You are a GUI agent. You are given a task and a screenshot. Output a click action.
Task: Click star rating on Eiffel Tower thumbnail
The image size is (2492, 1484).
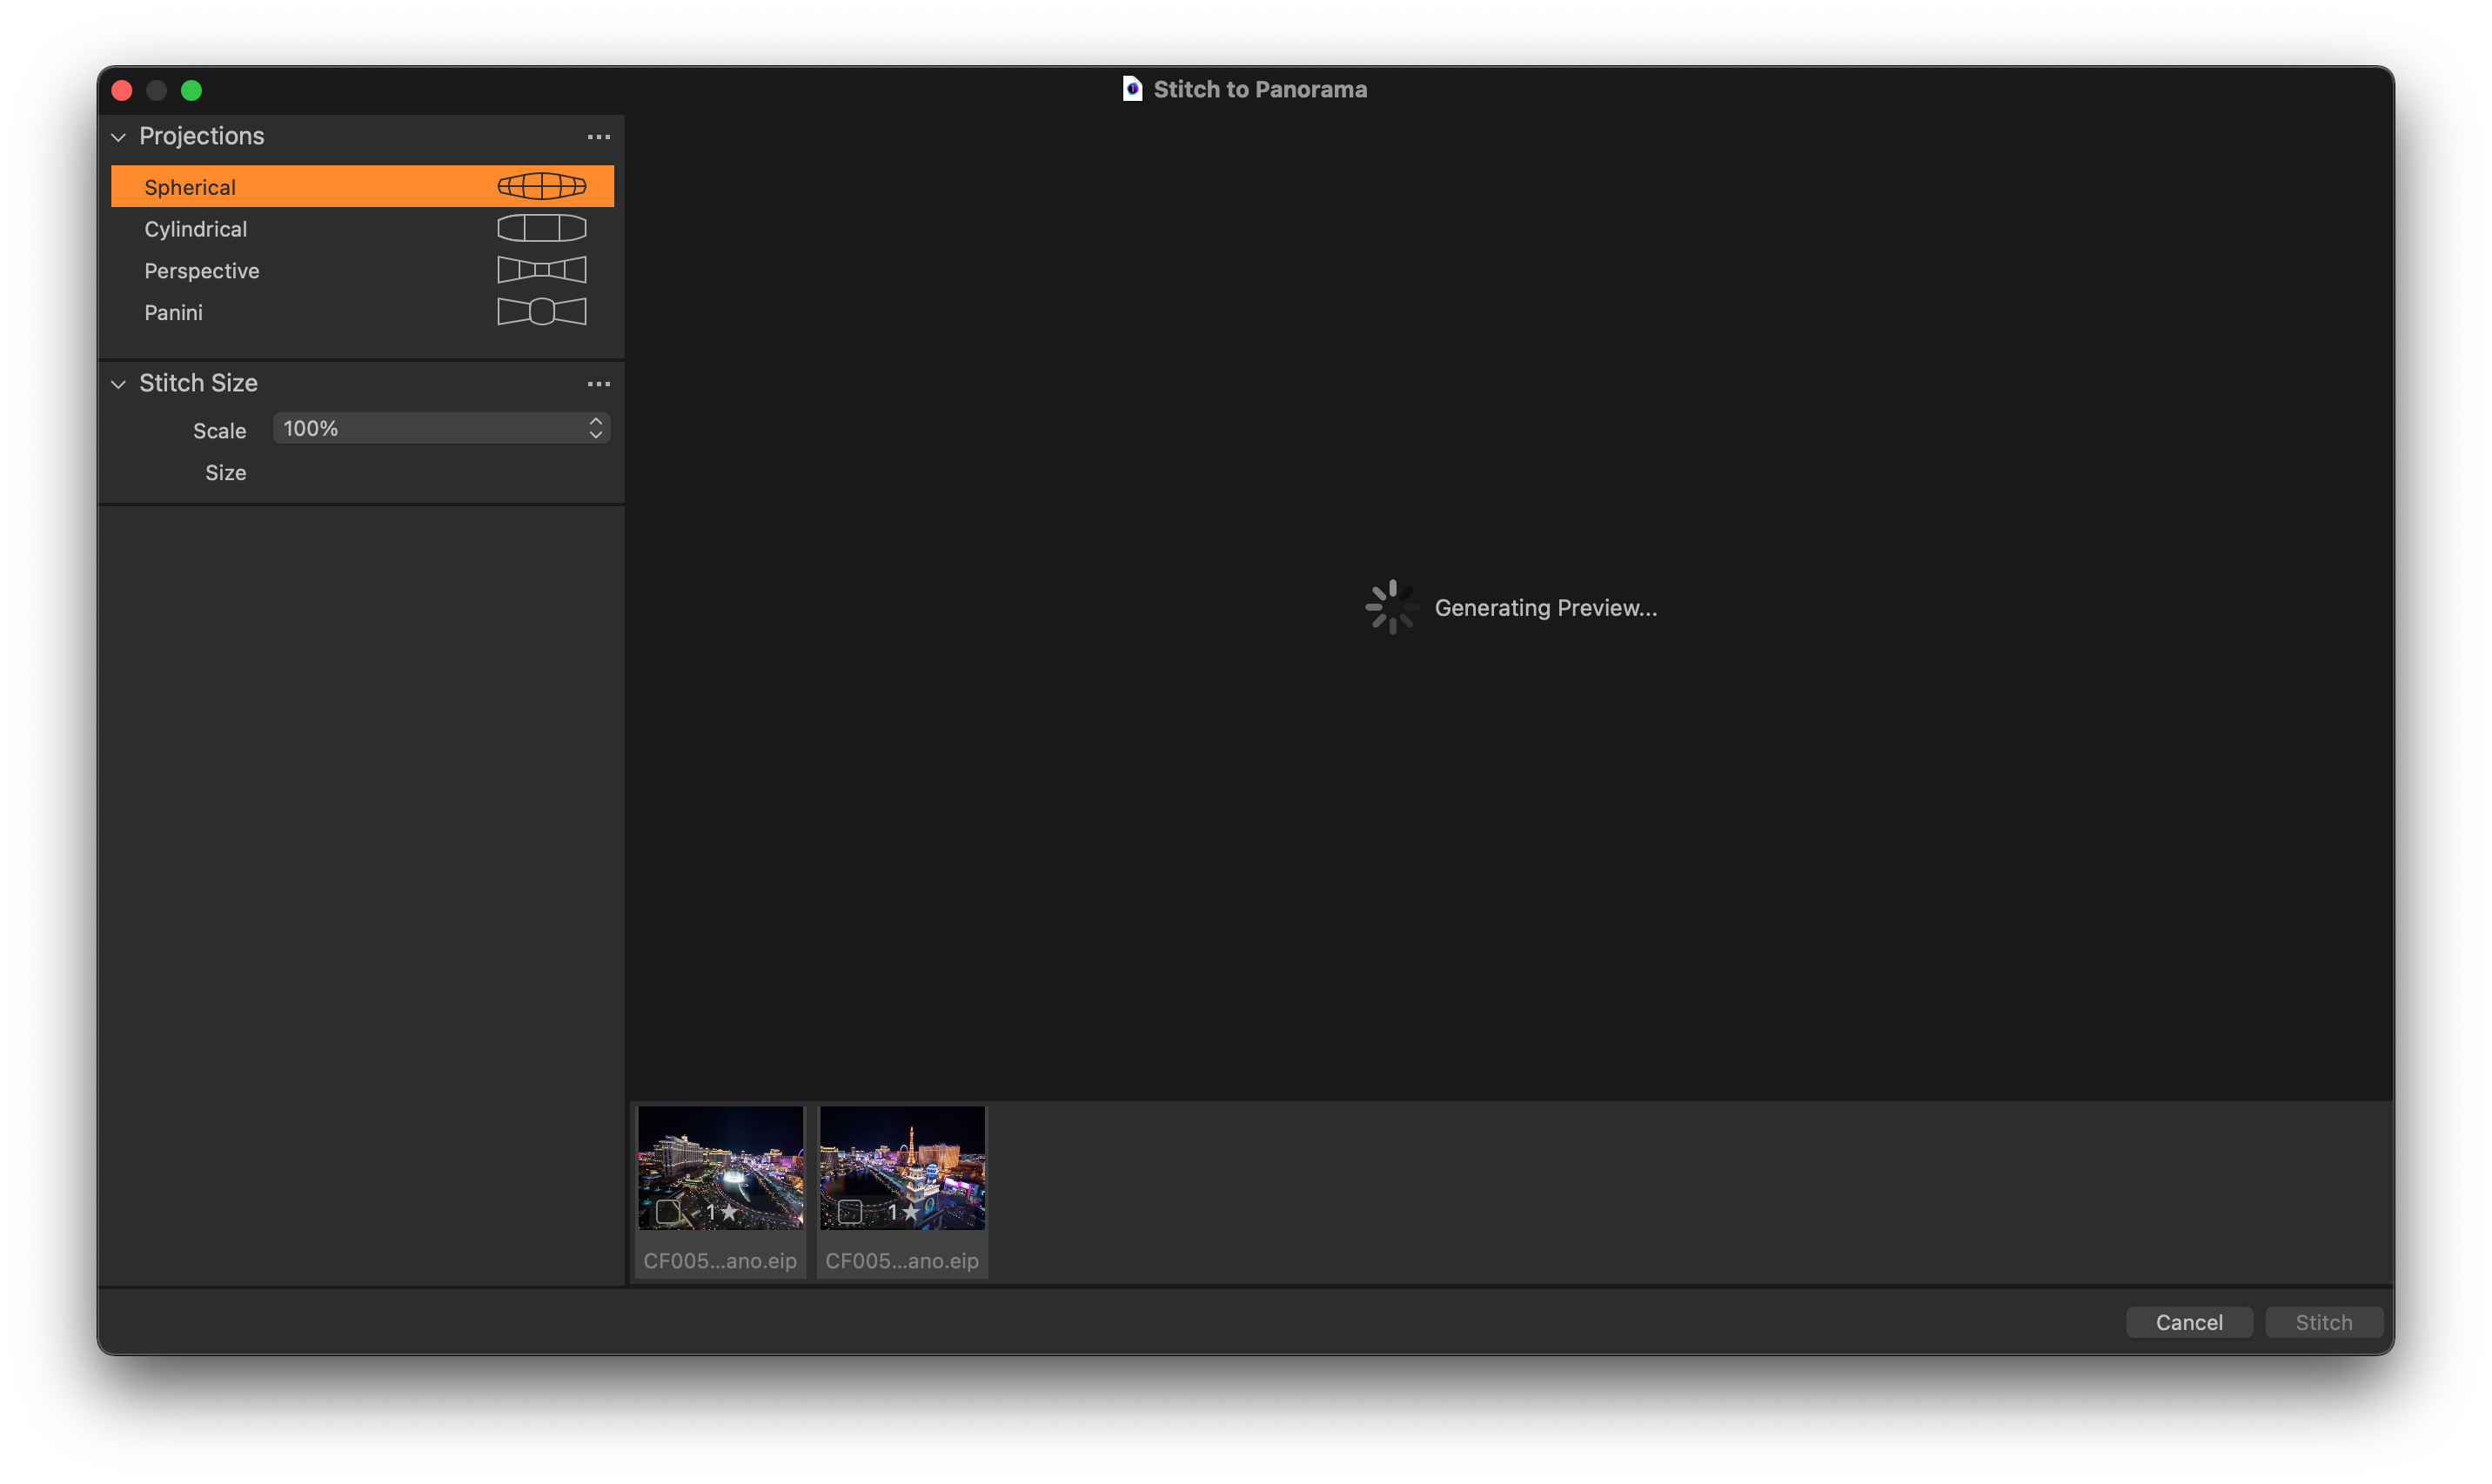tap(904, 1212)
